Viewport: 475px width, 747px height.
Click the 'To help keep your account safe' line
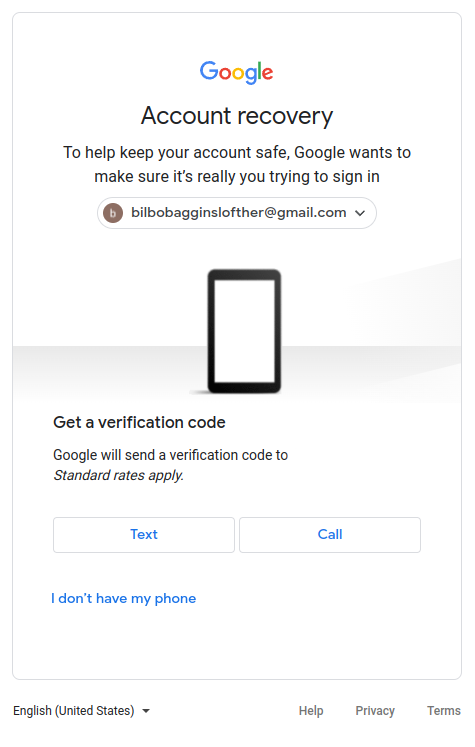click(x=237, y=152)
